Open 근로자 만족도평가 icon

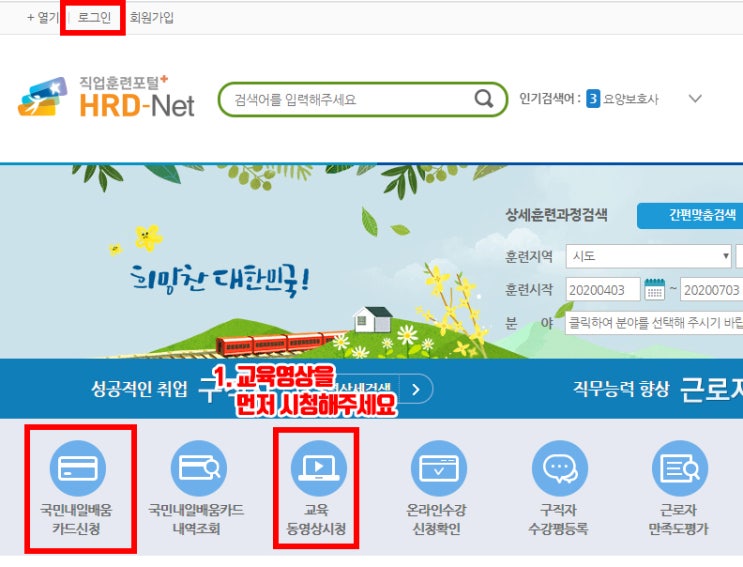point(680,468)
